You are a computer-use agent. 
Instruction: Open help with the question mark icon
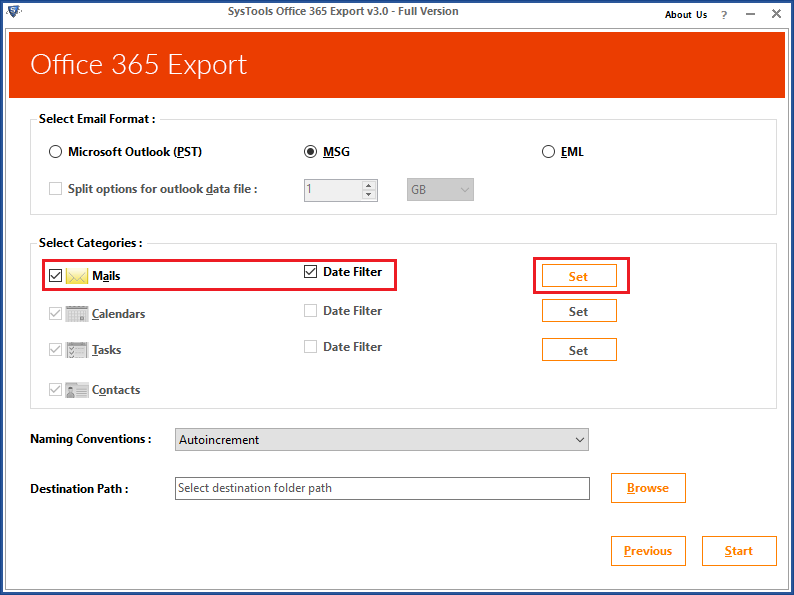coord(724,15)
